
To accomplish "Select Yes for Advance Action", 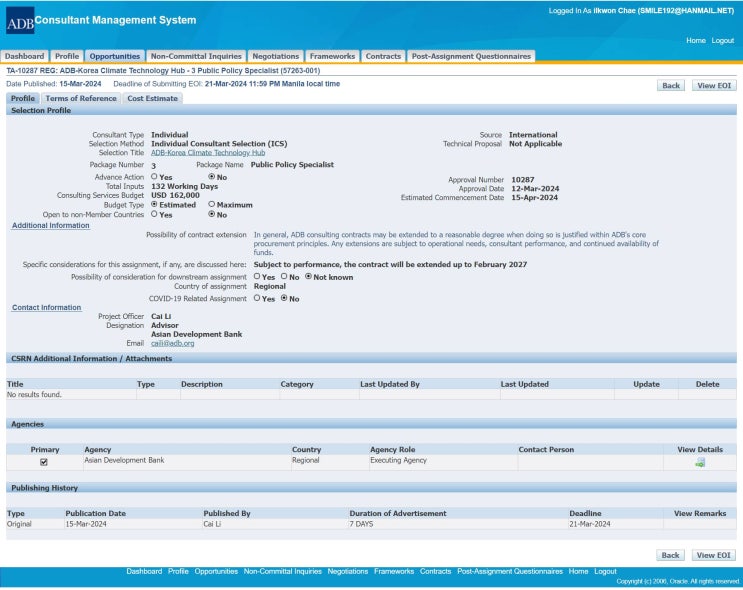I will [155, 177].
